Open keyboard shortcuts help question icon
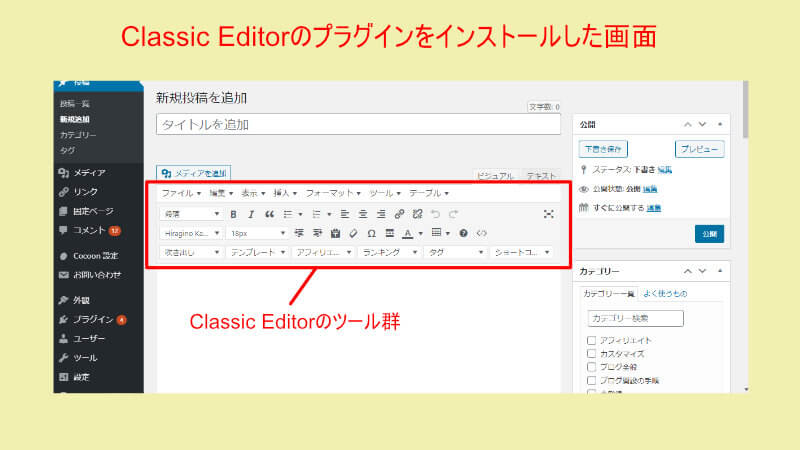The height and width of the screenshot is (450, 800). coord(463,233)
